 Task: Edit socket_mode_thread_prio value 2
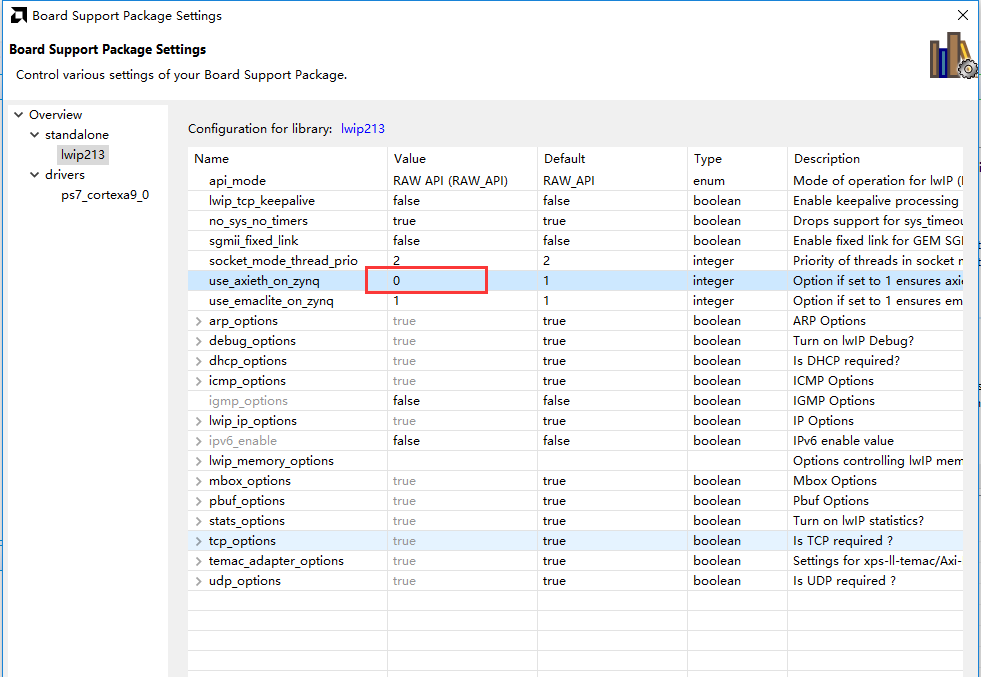coord(462,261)
